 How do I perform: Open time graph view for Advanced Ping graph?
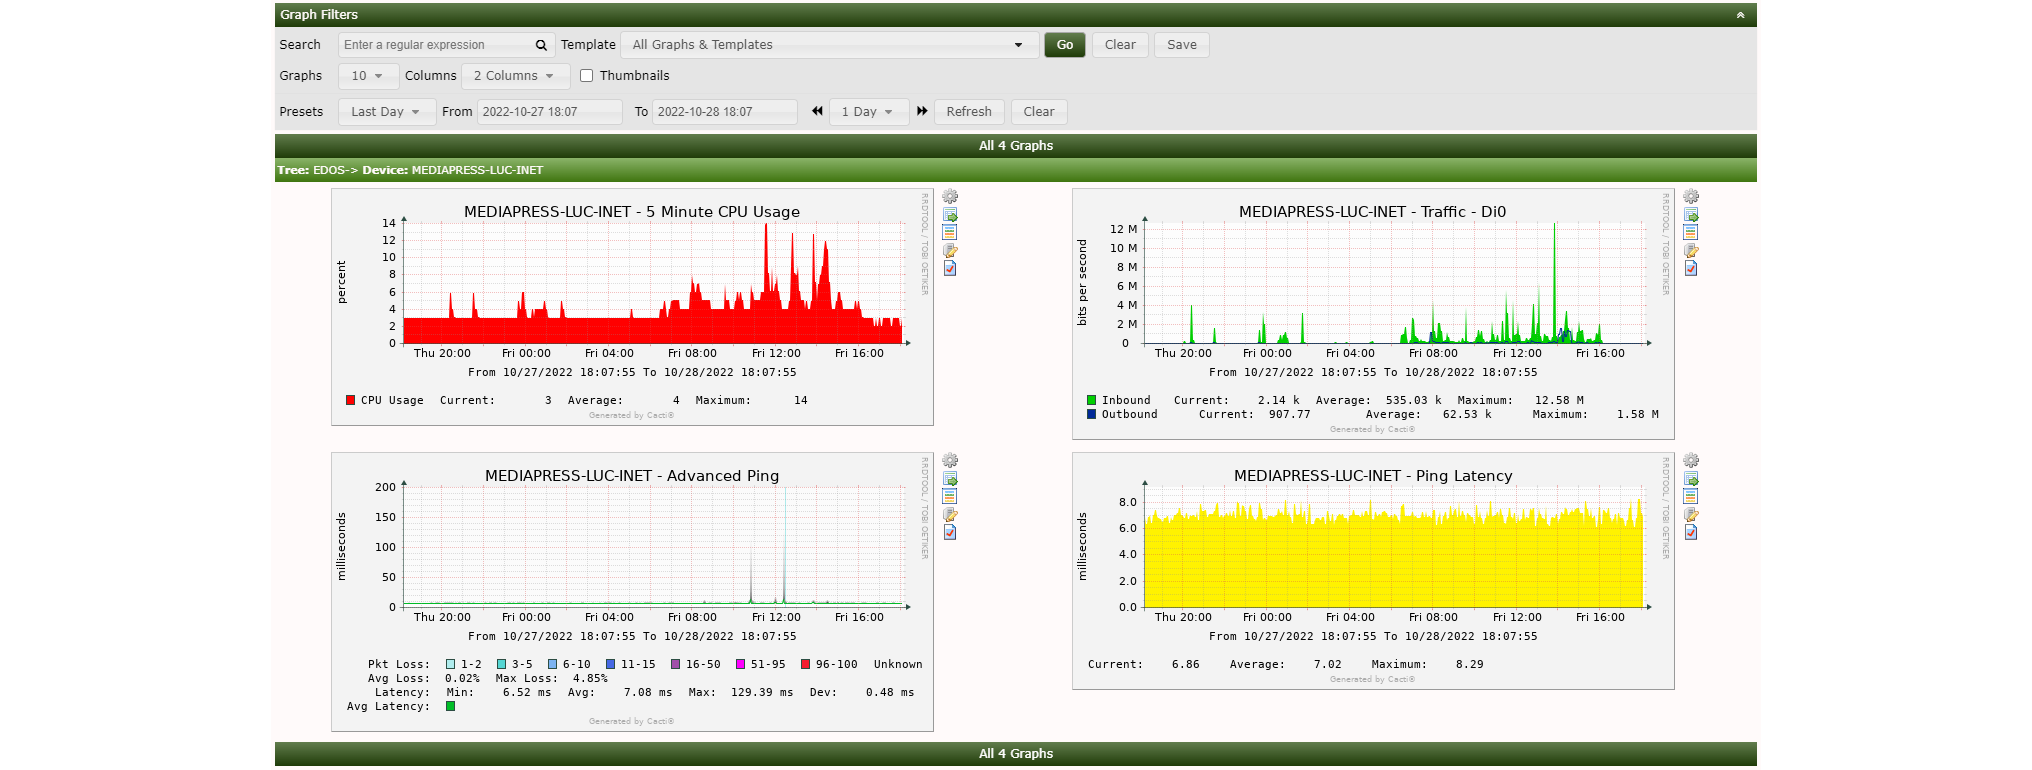pyautogui.click(x=950, y=496)
